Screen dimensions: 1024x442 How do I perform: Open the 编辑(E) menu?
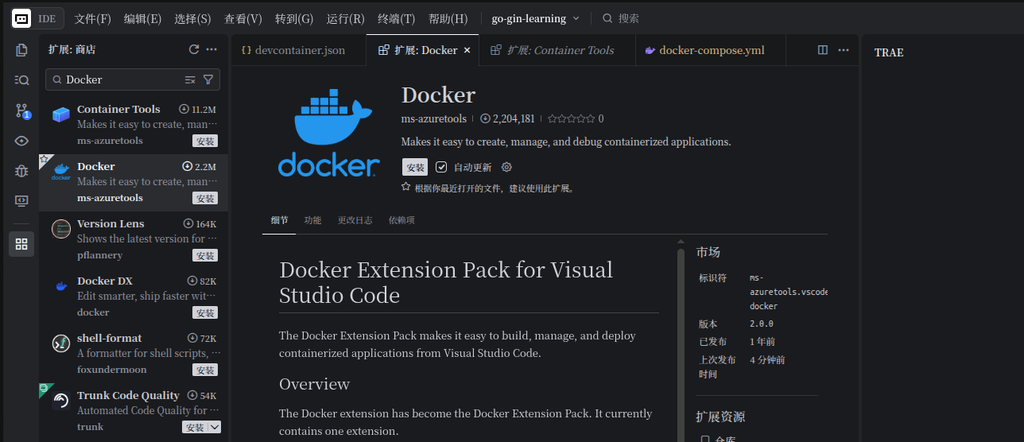click(142, 18)
